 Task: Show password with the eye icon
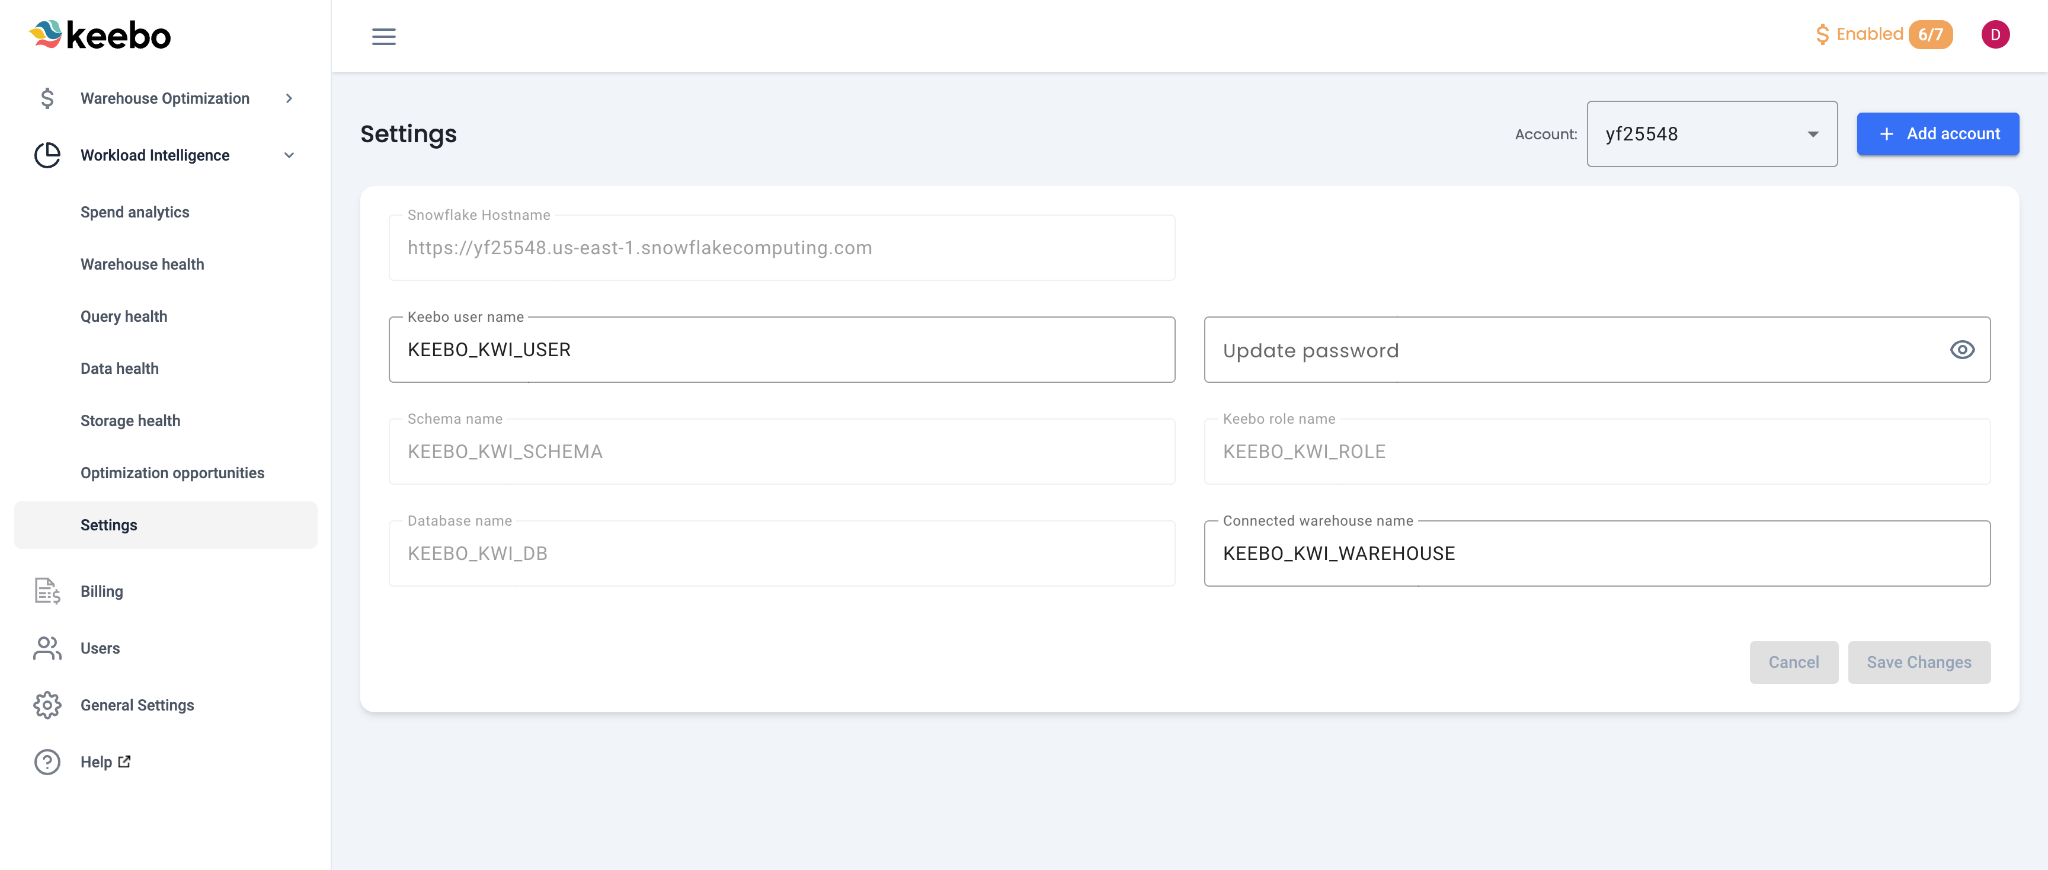click(1962, 350)
